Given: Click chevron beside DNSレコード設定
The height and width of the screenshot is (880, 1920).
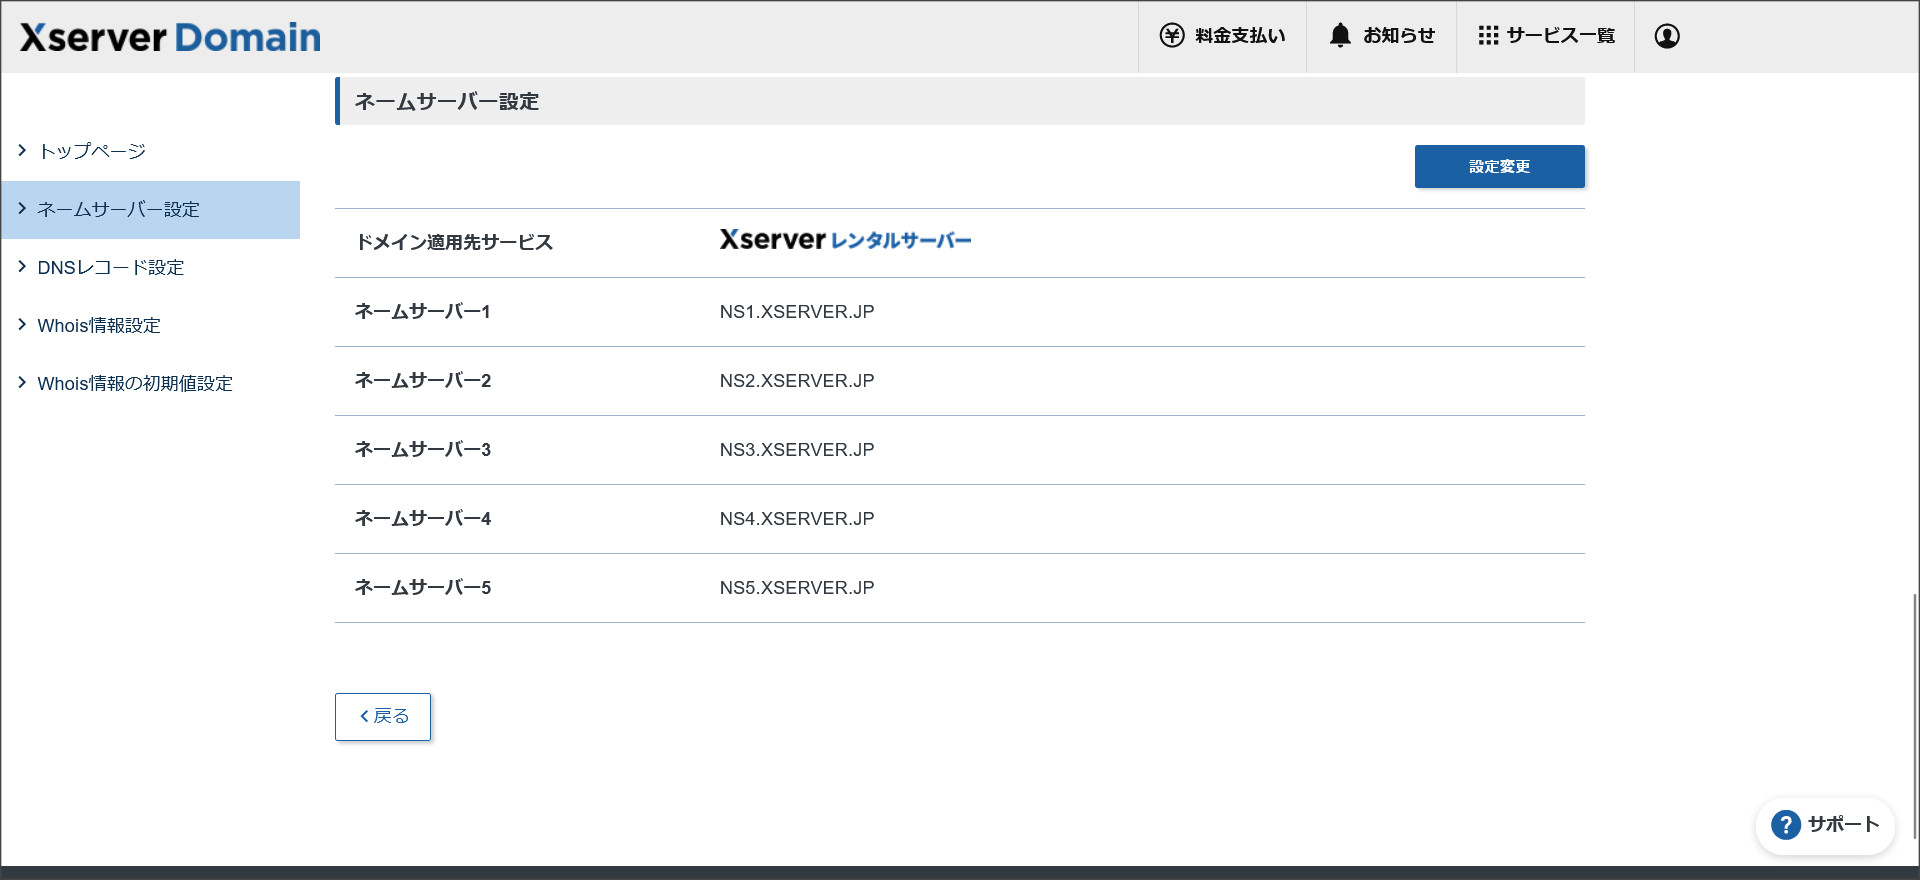Looking at the screenshot, I should tap(22, 267).
